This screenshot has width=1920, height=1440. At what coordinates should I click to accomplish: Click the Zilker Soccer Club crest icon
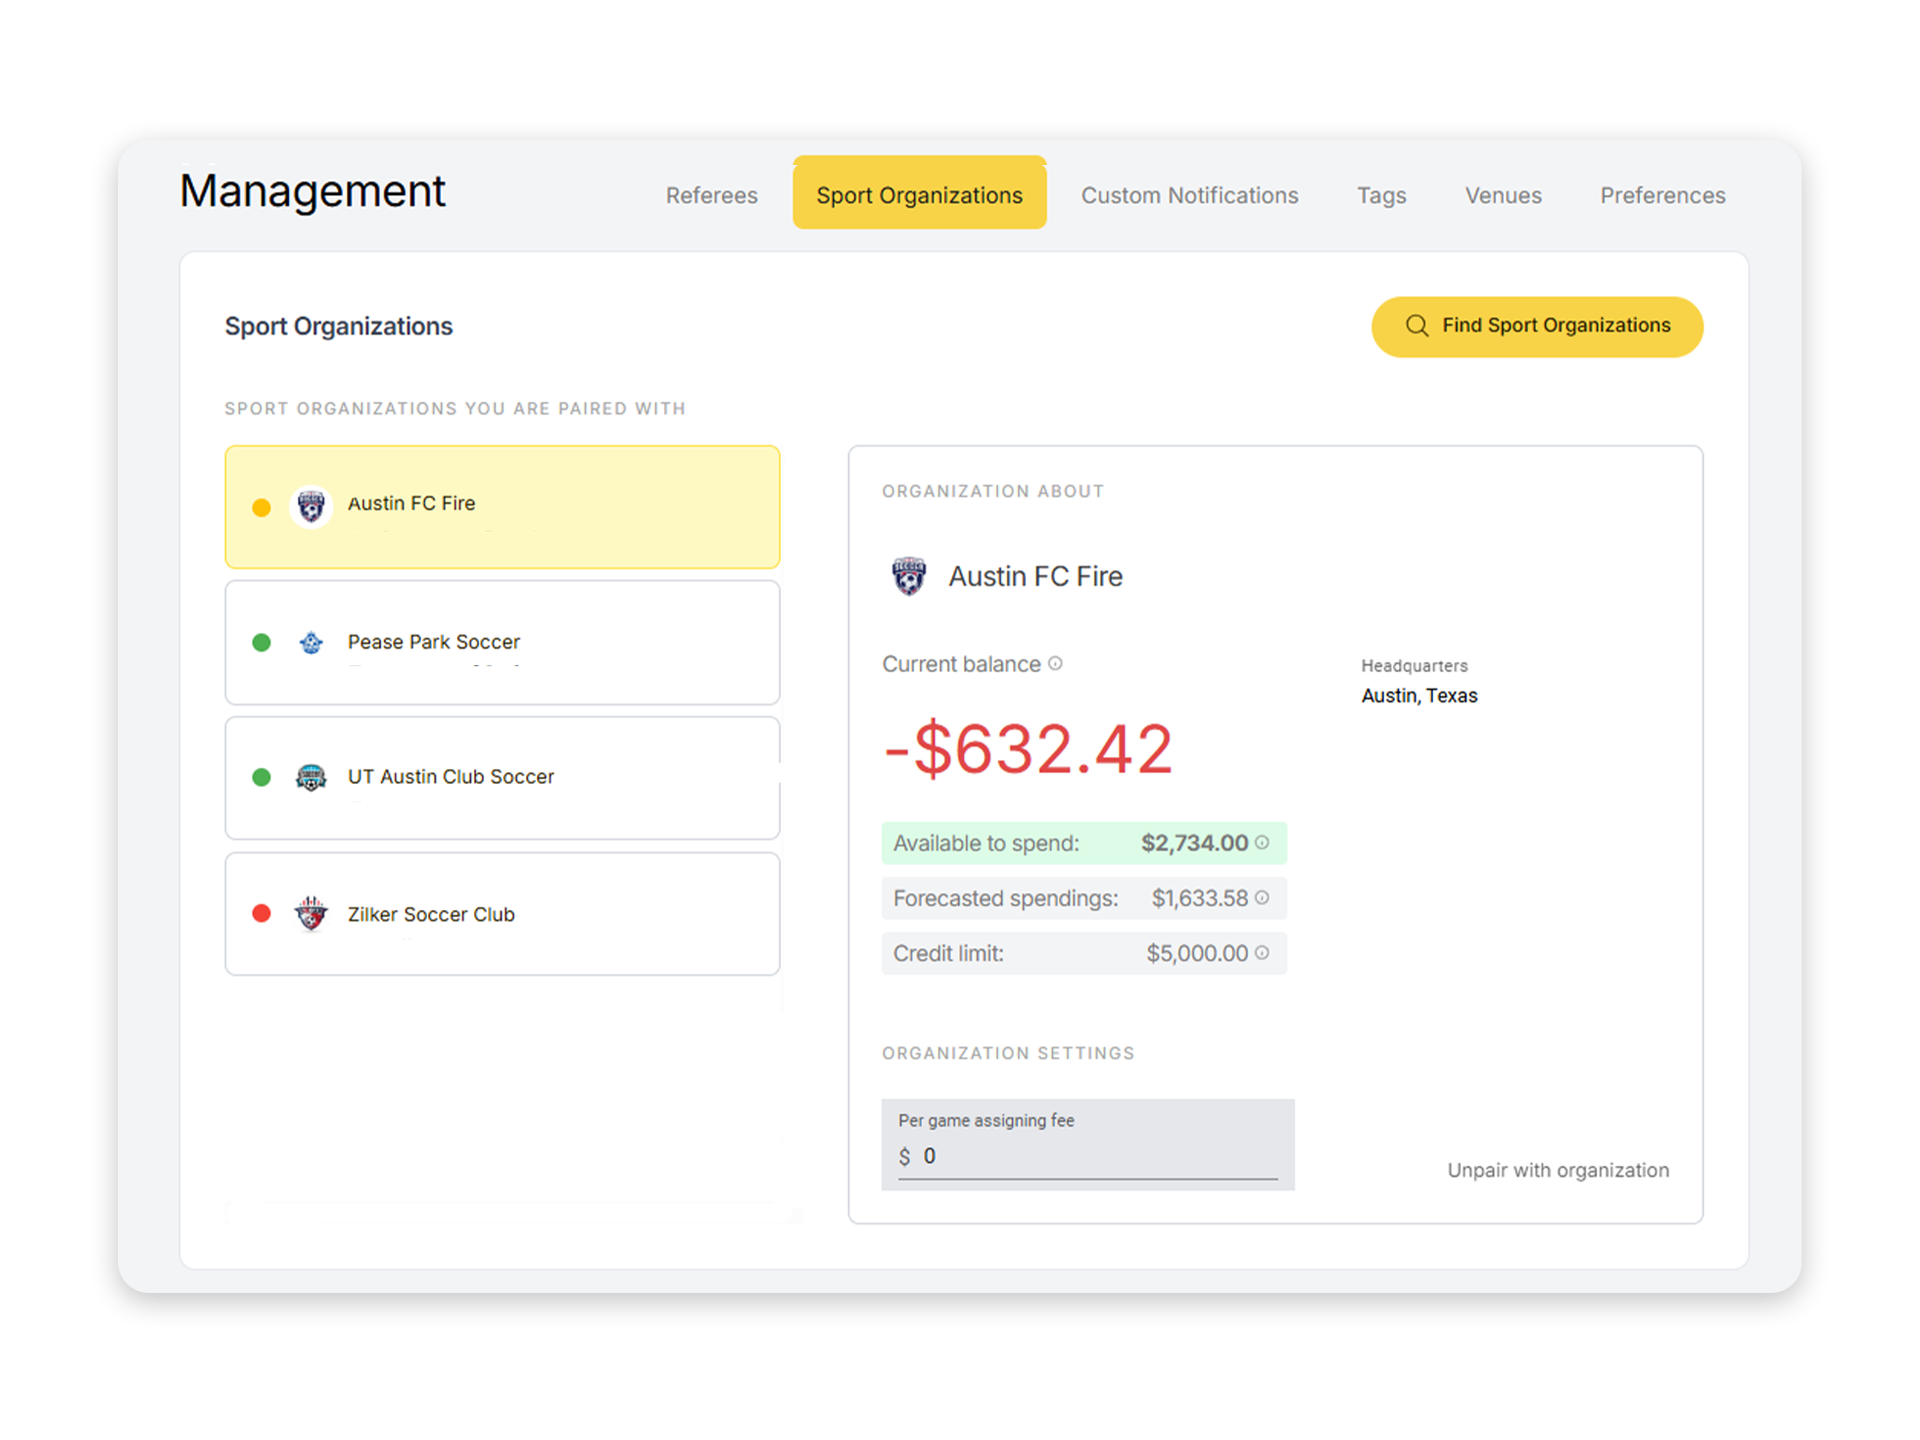(311, 913)
